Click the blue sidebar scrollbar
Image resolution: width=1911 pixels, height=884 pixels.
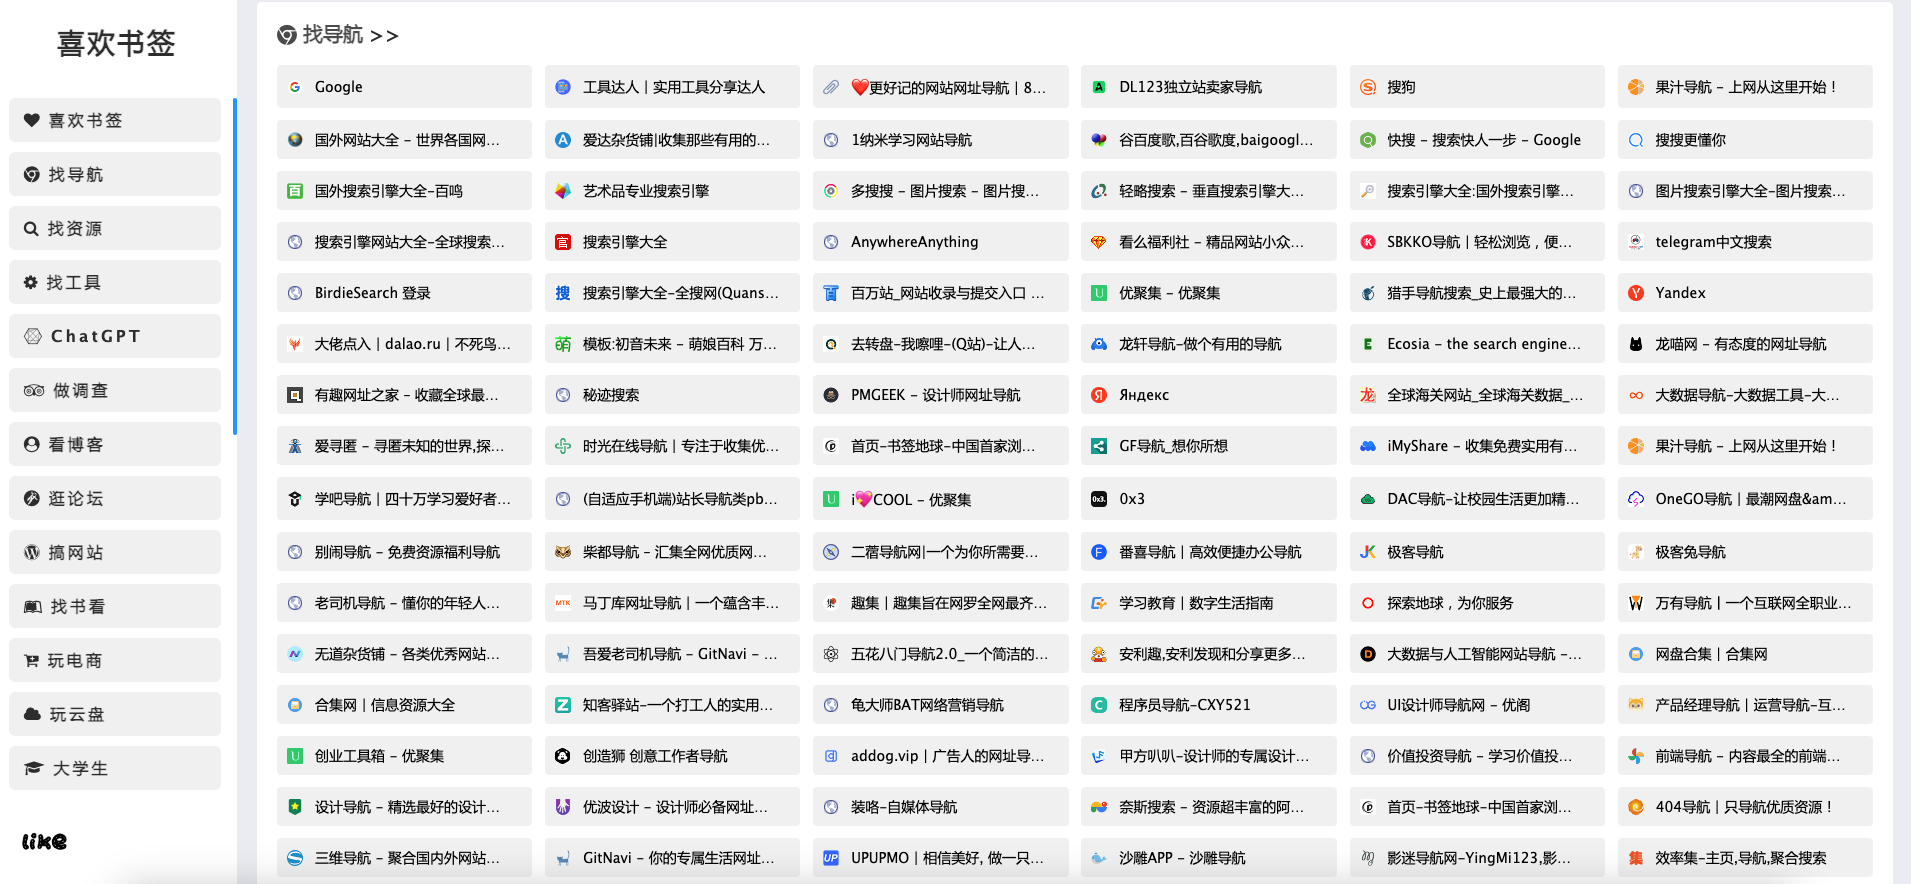click(x=235, y=266)
